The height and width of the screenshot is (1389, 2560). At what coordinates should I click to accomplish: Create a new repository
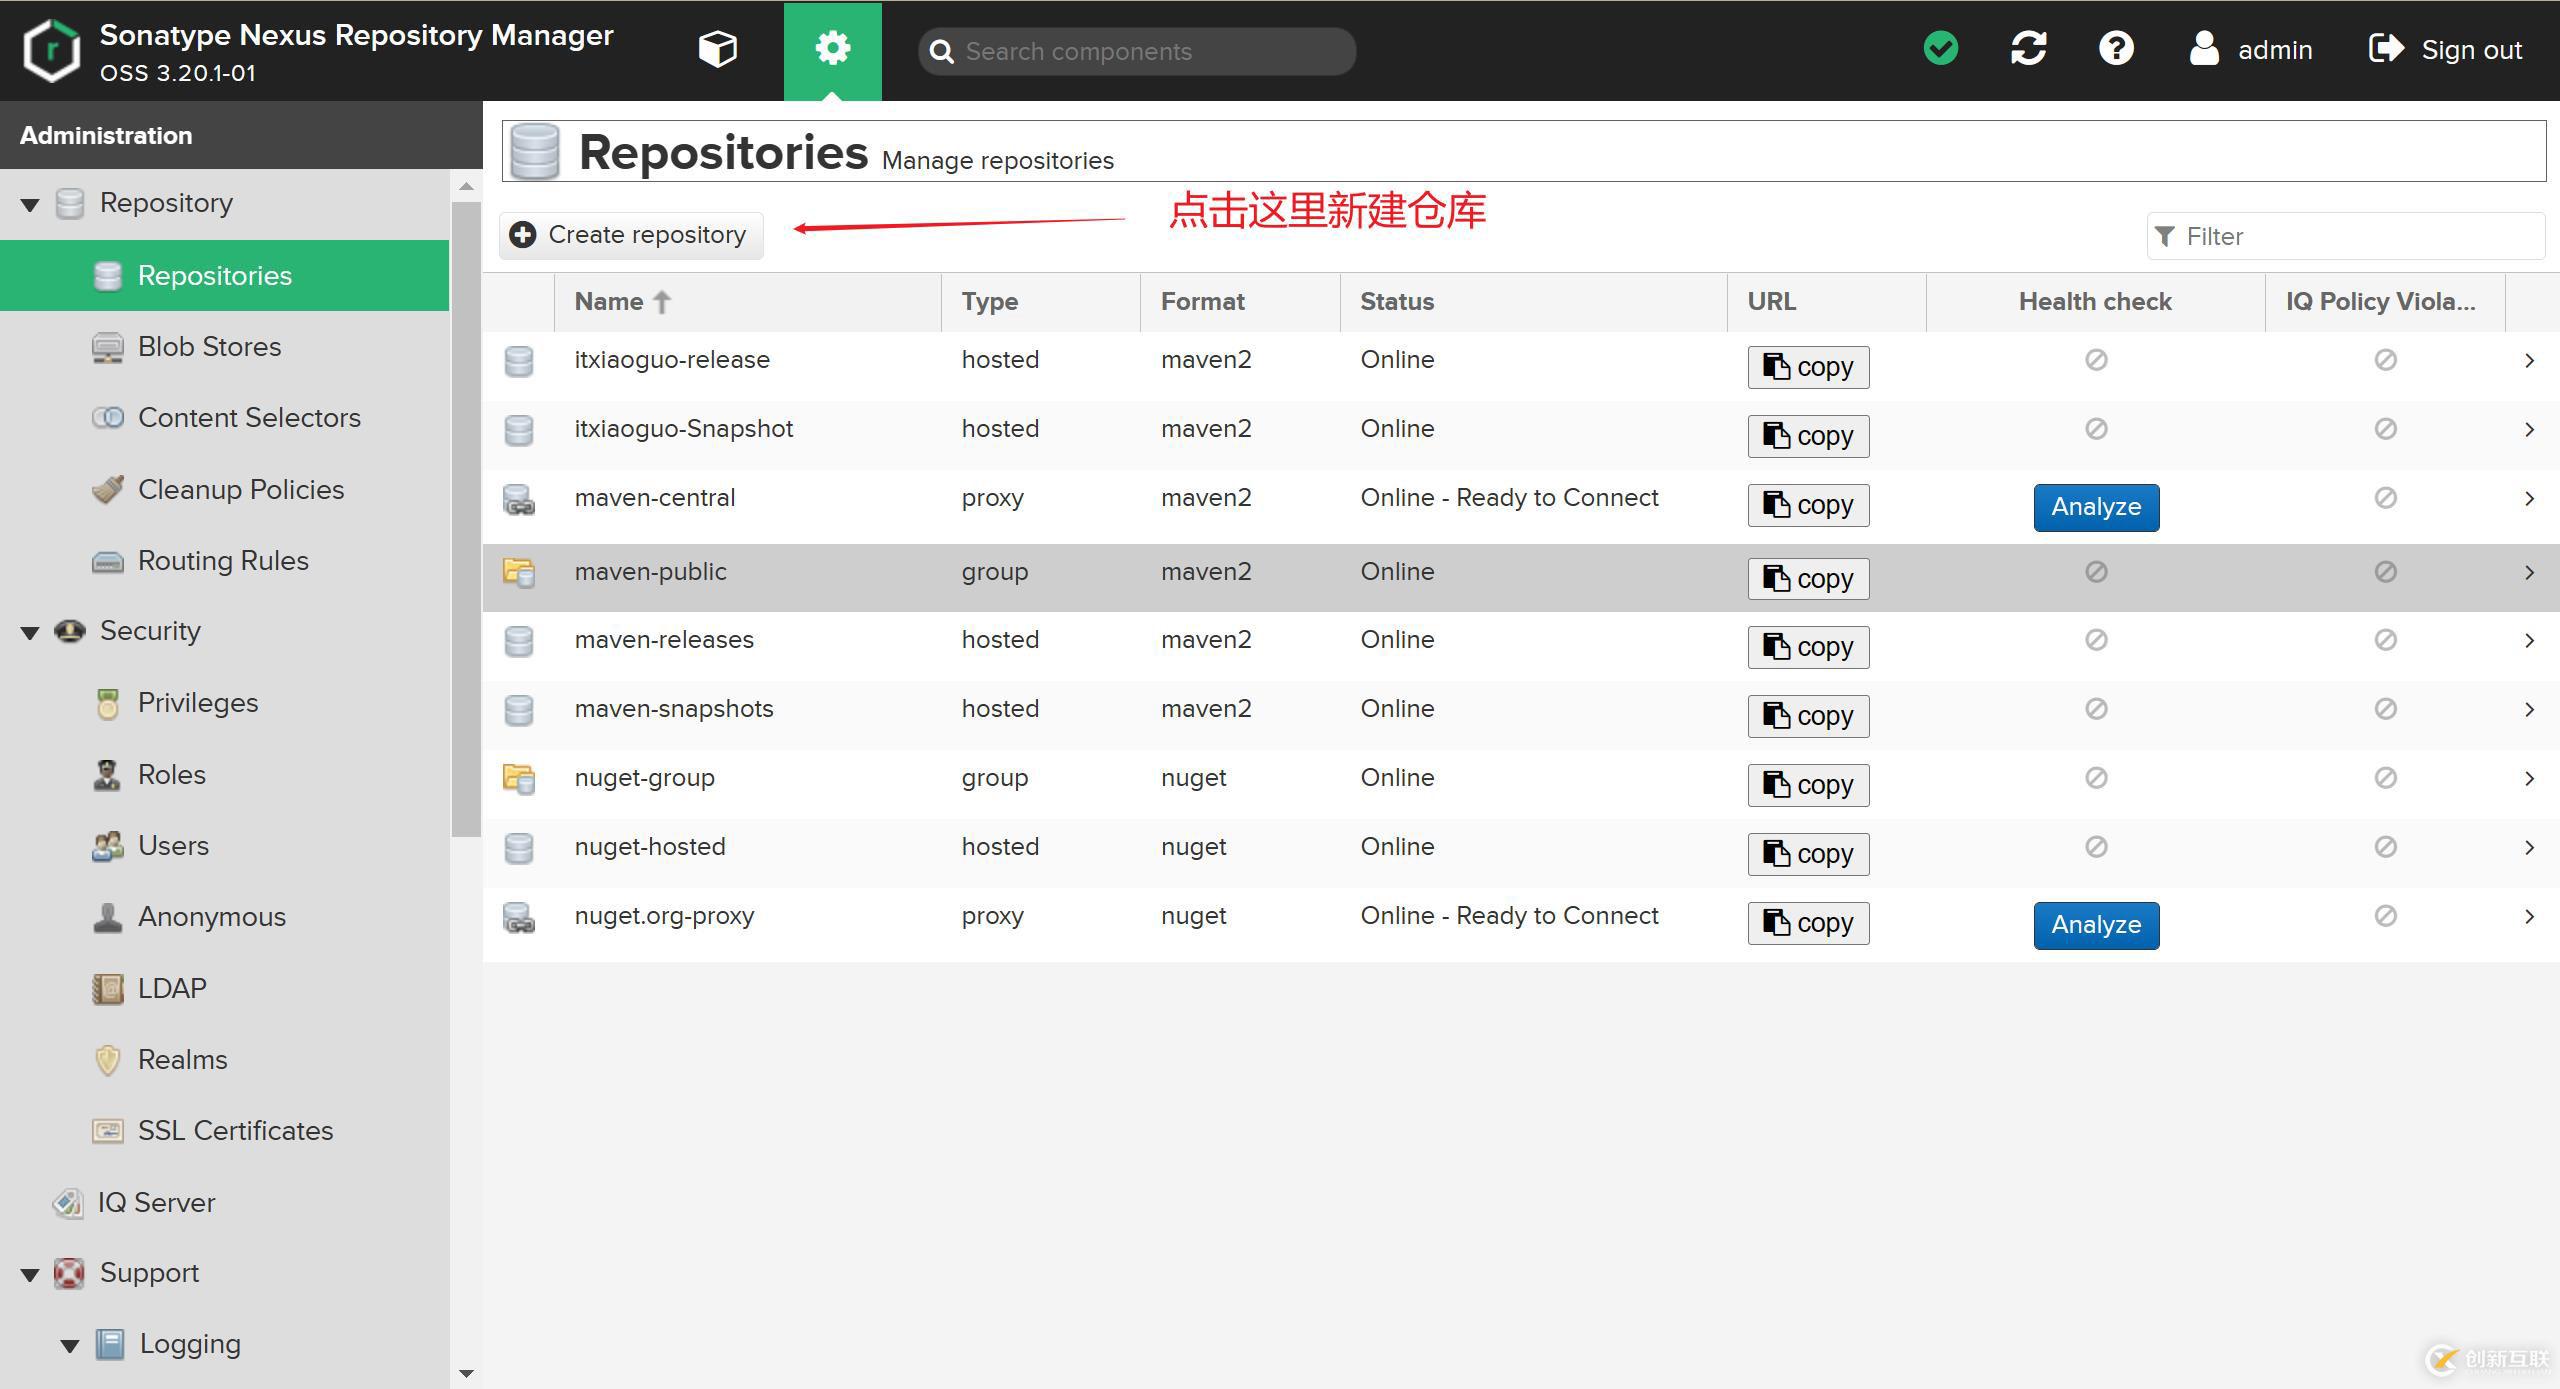coord(631,235)
